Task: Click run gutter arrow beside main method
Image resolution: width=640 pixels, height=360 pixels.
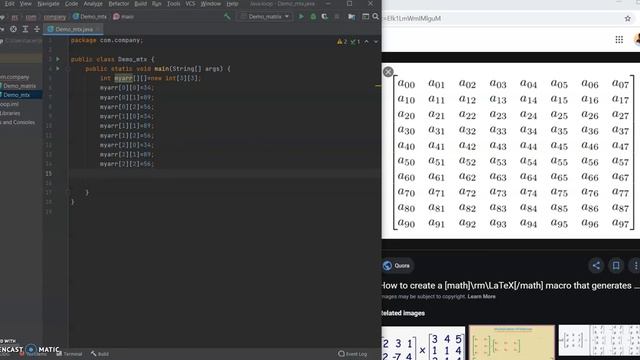Action: pyautogui.click(x=58, y=69)
